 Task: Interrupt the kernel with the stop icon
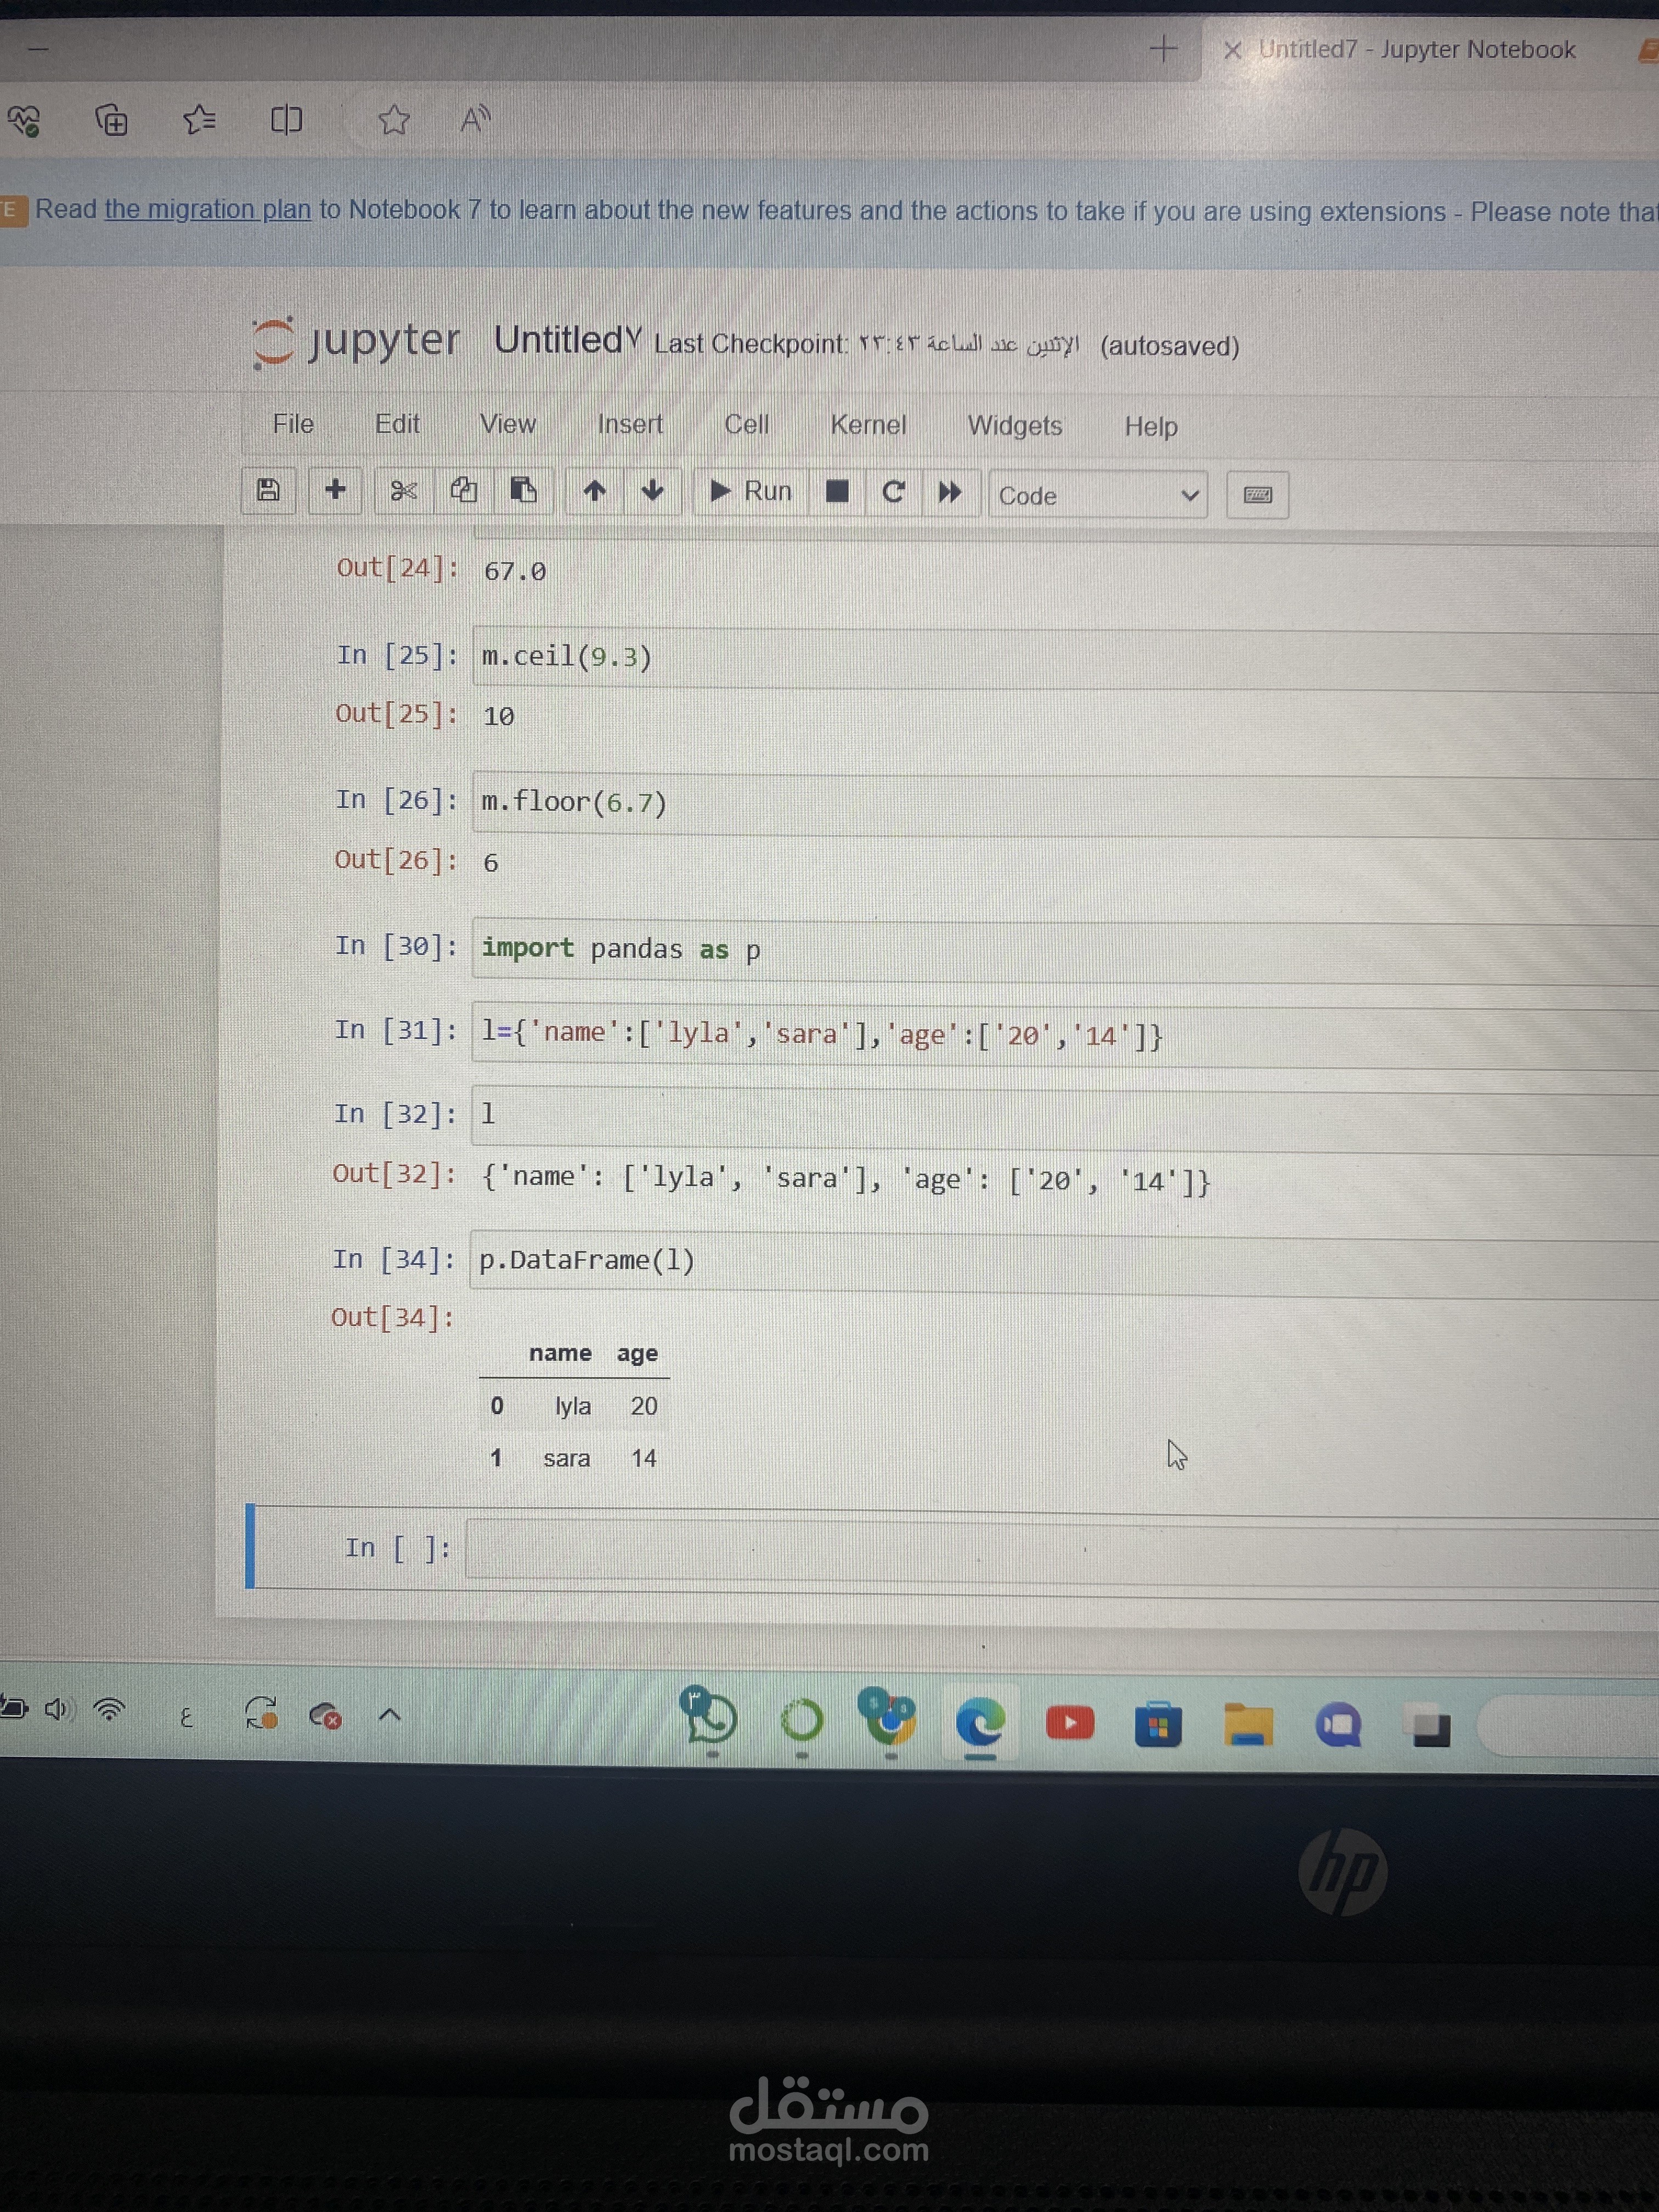pyautogui.click(x=837, y=492)
